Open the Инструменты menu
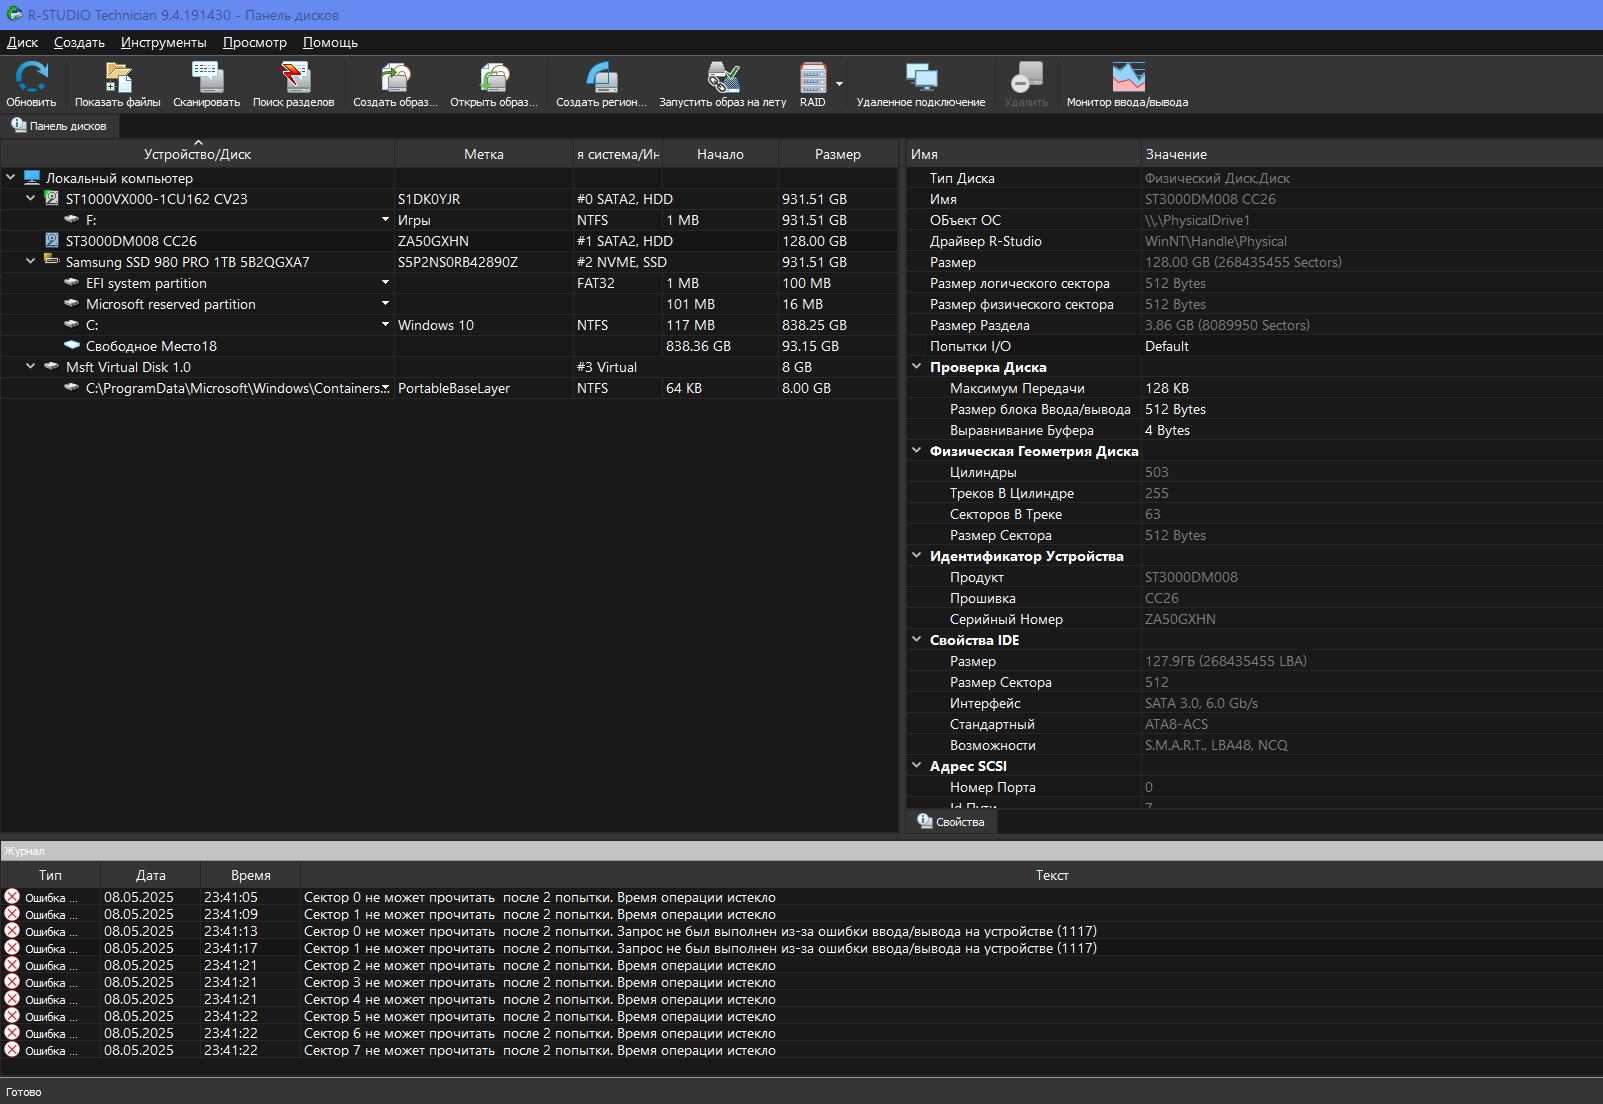The height and width of the screenshot is (1104, 1603). click(x=163, y=42)
